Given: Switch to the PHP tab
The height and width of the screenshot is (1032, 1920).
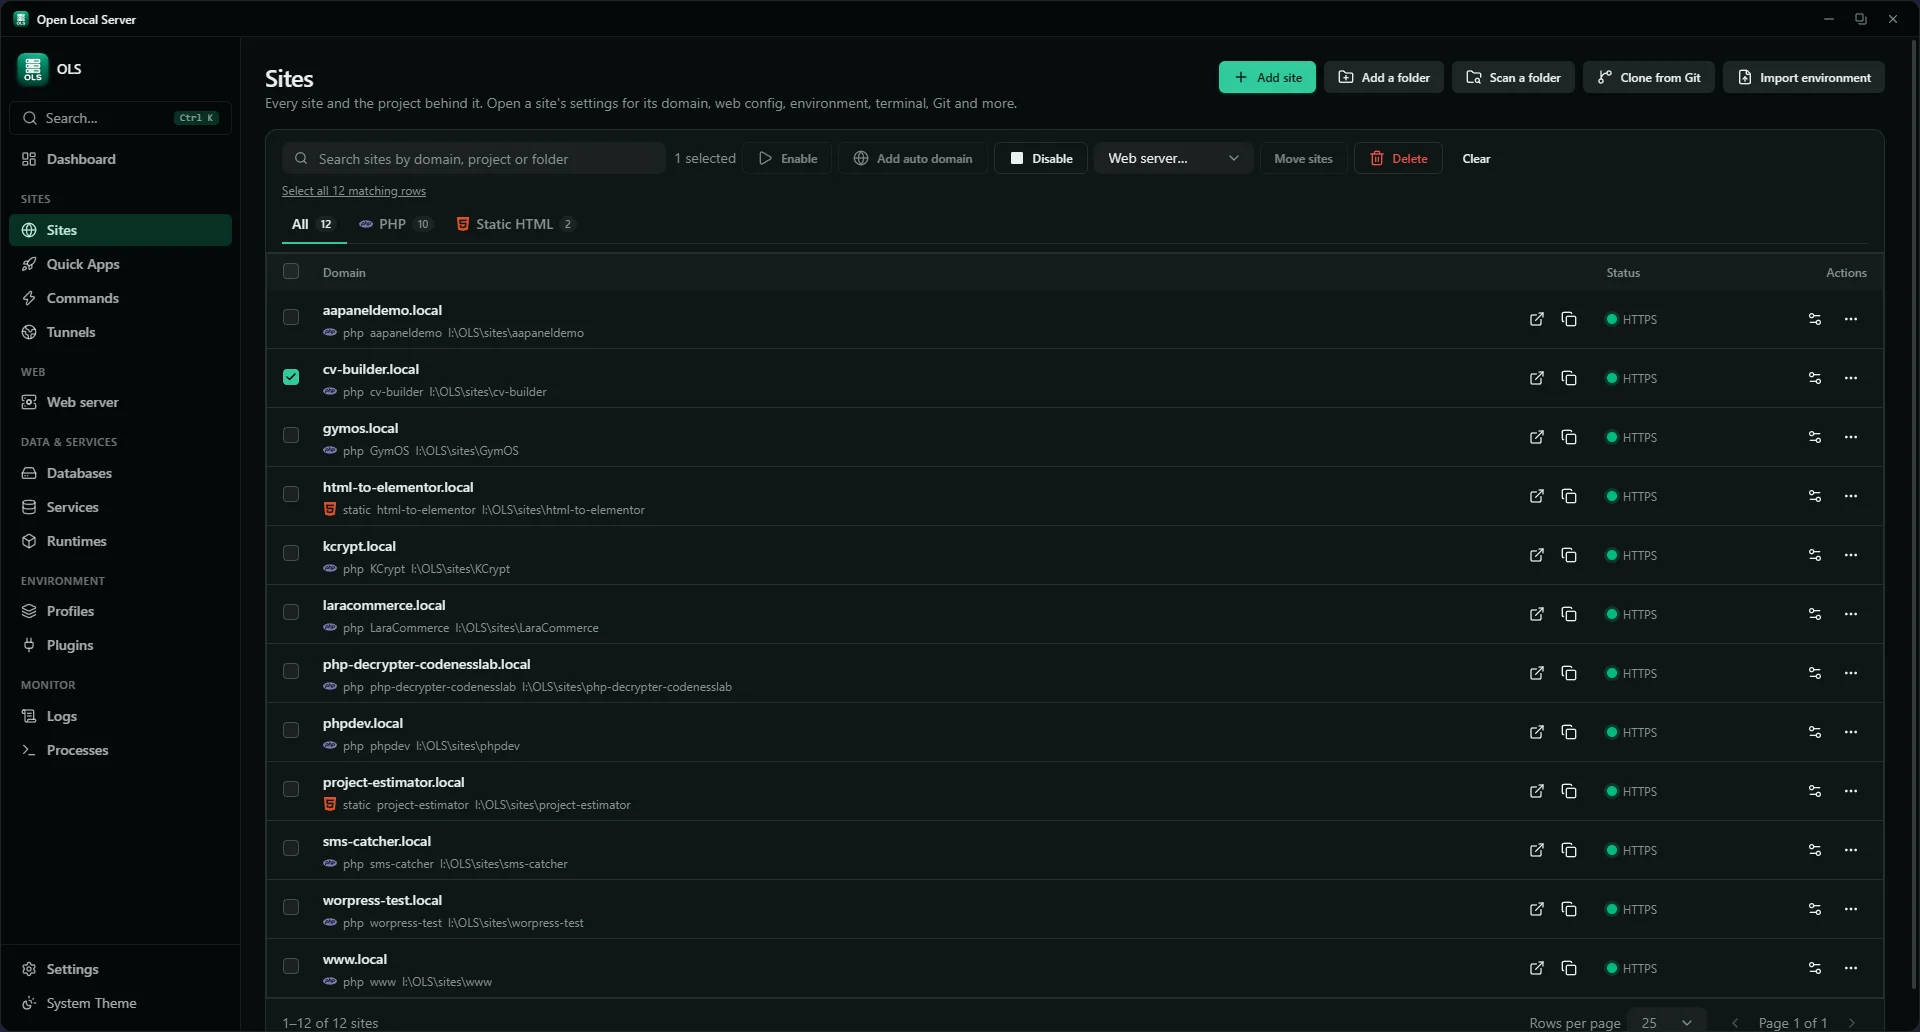Looking at the screenshot, I should (395, 224).
